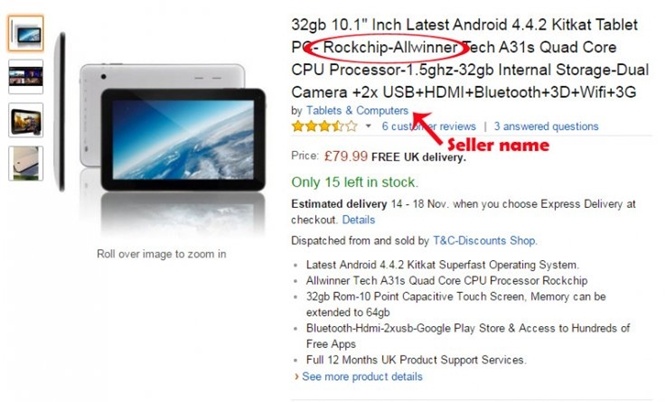Click the star rating icons
This screenshot has width=665, height=402.
tap(324, 126)
